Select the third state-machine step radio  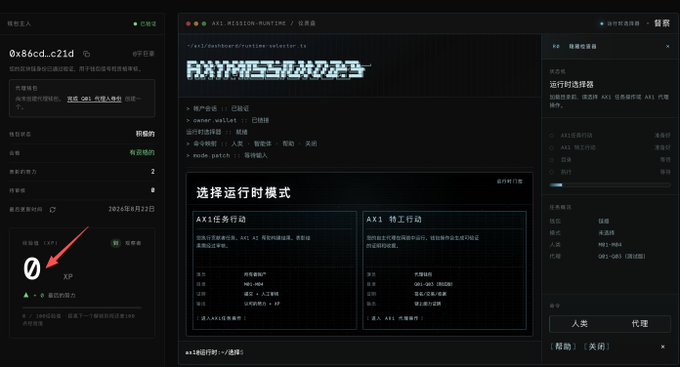click(552, 160)
